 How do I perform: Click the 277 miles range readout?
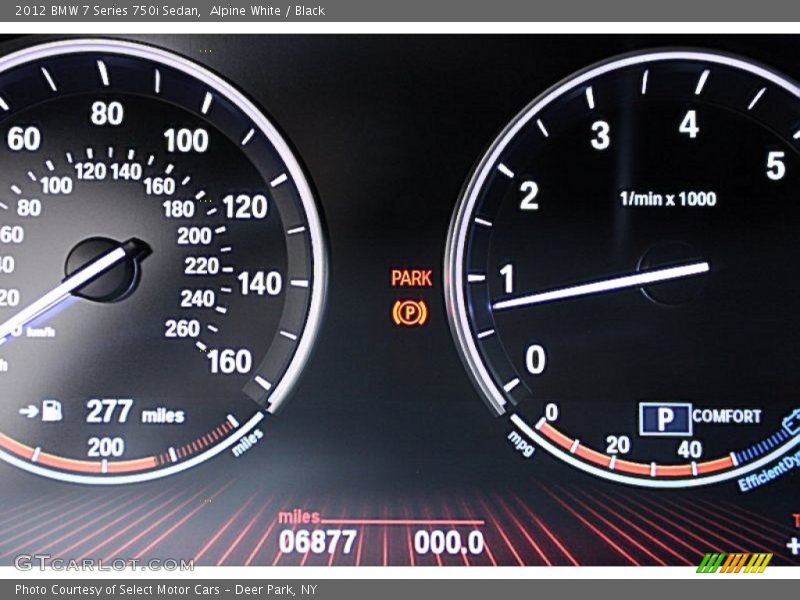134,412
